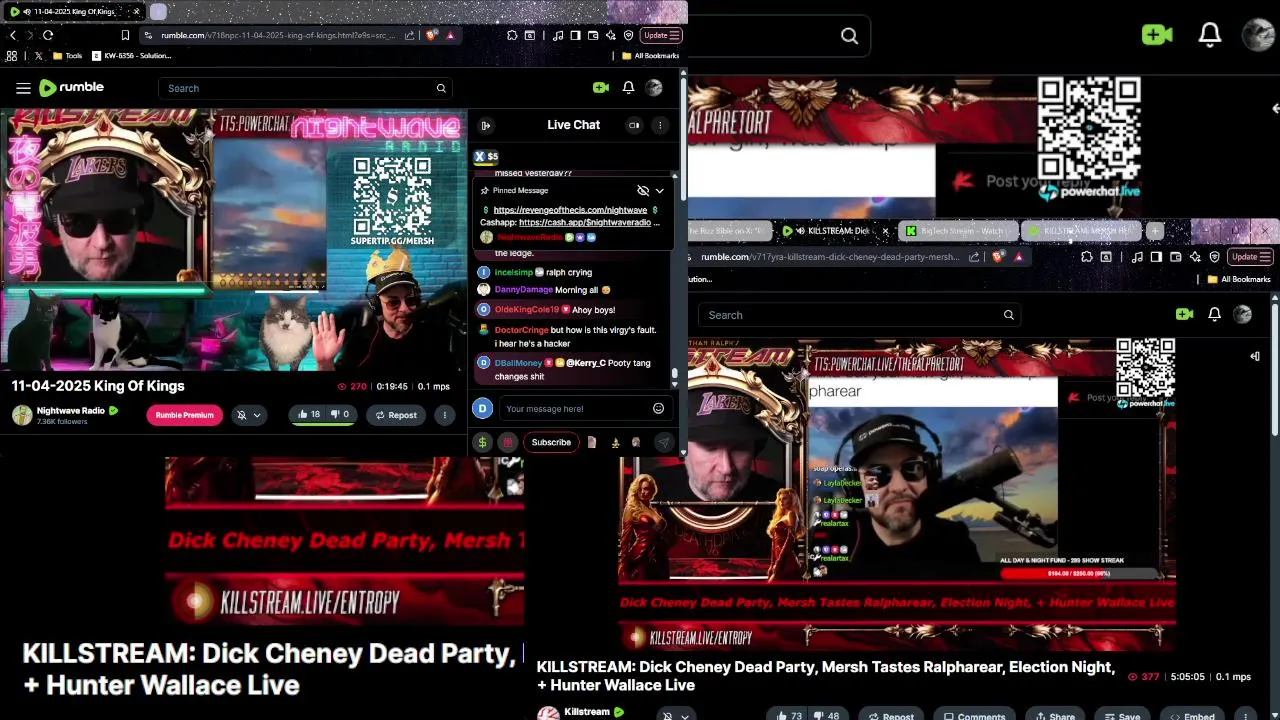
Task: Open a new tab in the King Of Kings window
Action: [158, 12]
